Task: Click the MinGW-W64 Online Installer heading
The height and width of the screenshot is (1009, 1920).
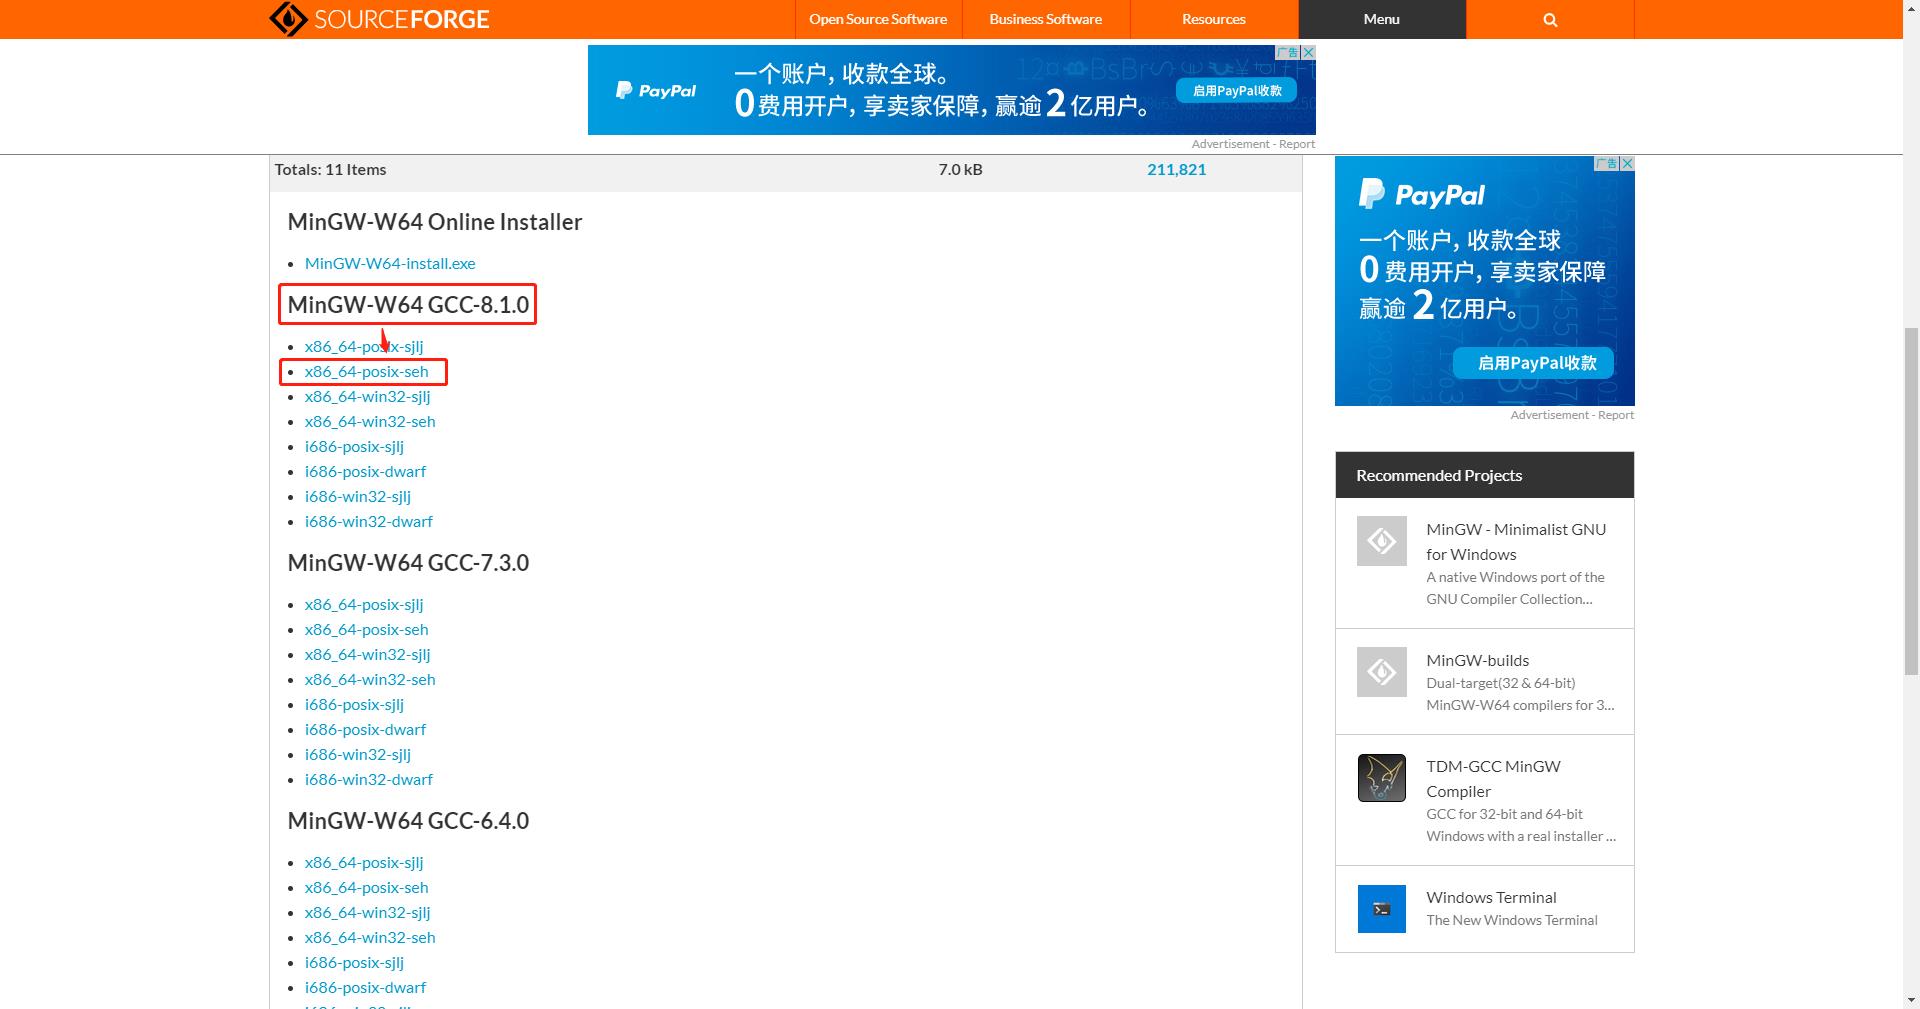Action: point(435,222)
